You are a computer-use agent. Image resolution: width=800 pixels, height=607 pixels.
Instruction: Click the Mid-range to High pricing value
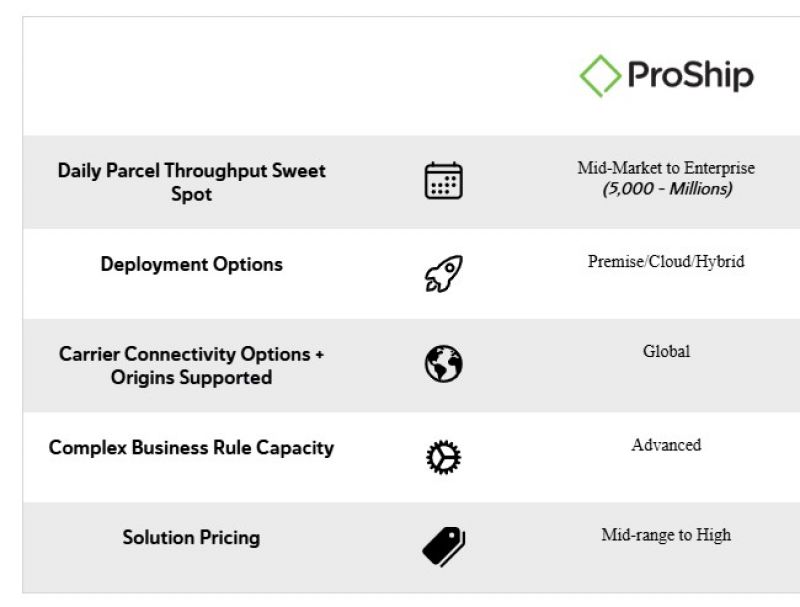pyautogui.click(x=666, y=535)
